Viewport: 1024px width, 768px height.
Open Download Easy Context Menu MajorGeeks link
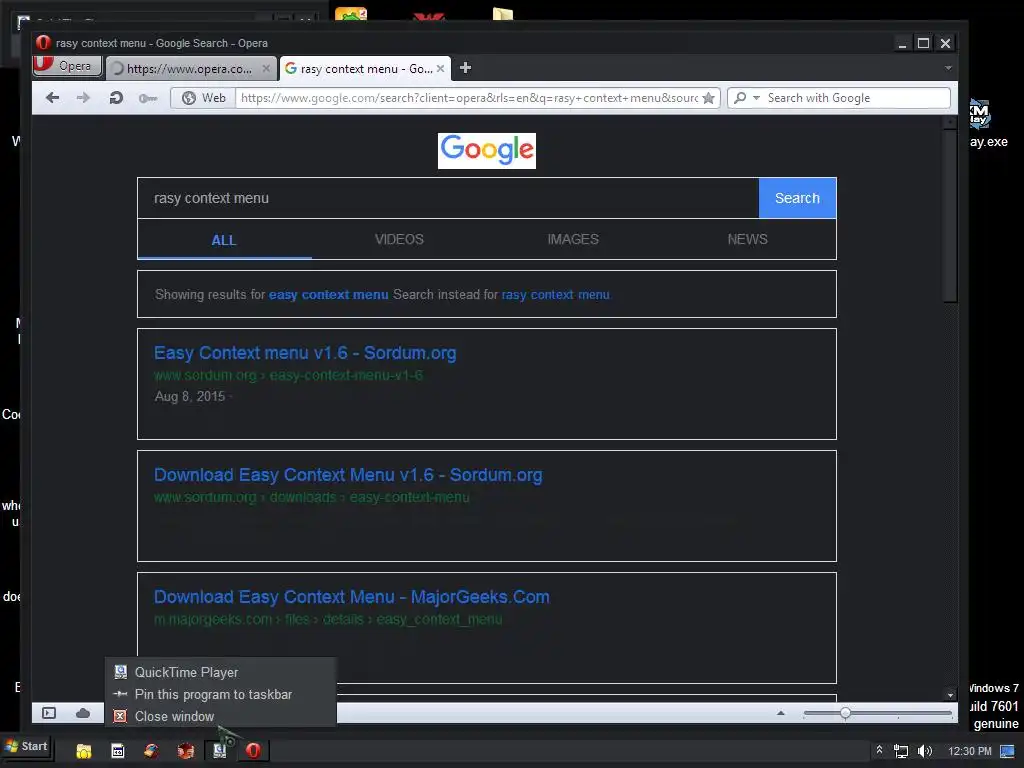[351, 597]
